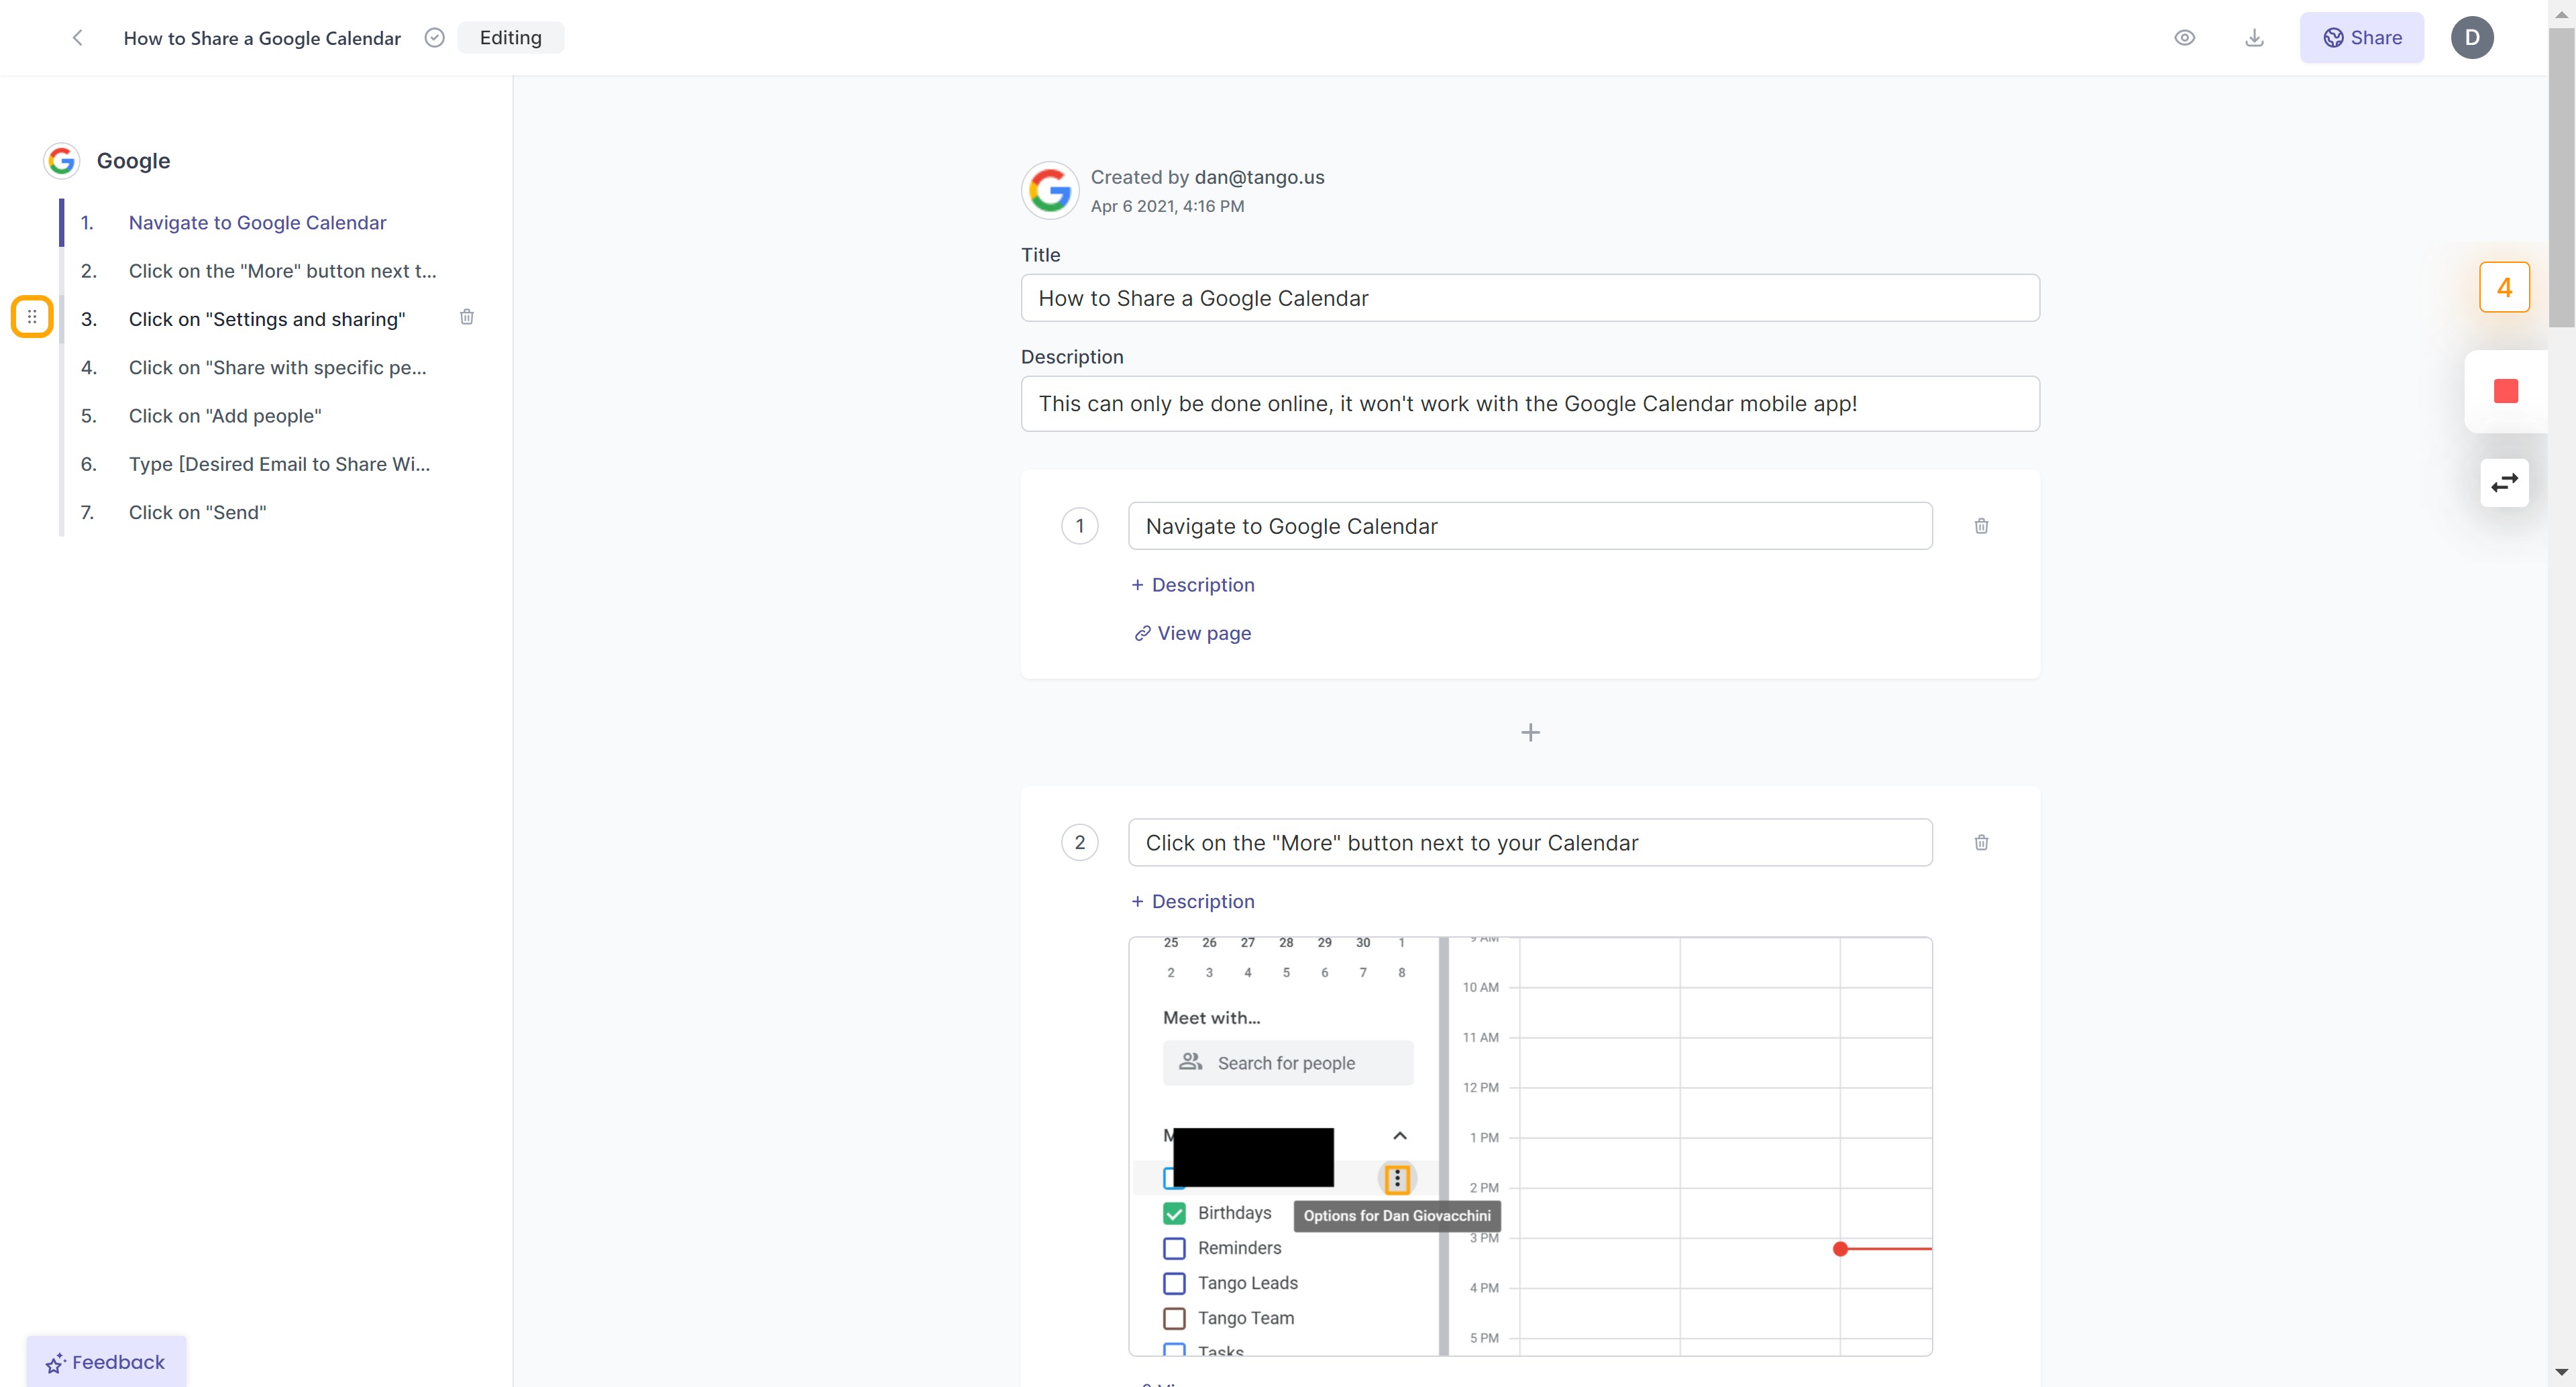The image size is (2576, 1387).
Task: Open View page link
Action: pos(1192,633)
